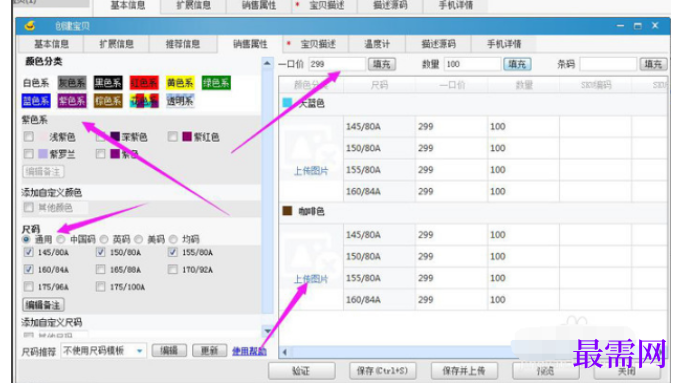Click the 编辑备注 button under sizes

click(43, 305)
